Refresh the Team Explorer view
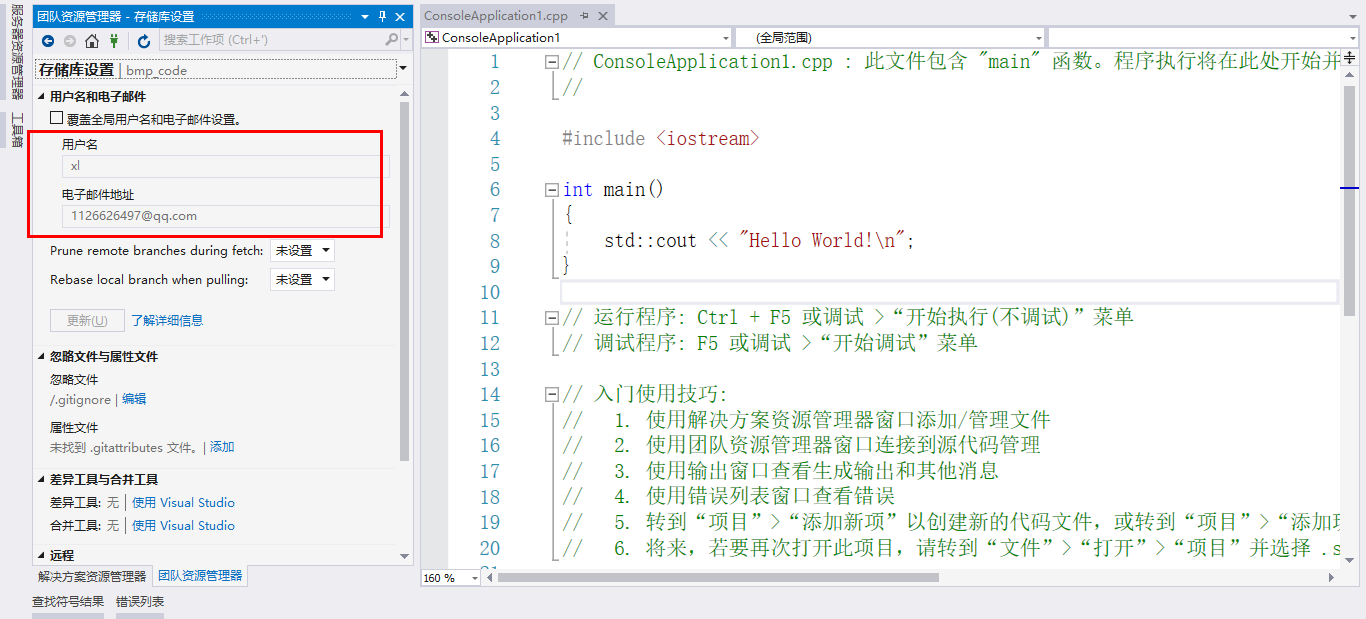Viewport: 1366px width, 619px height. 143,41
